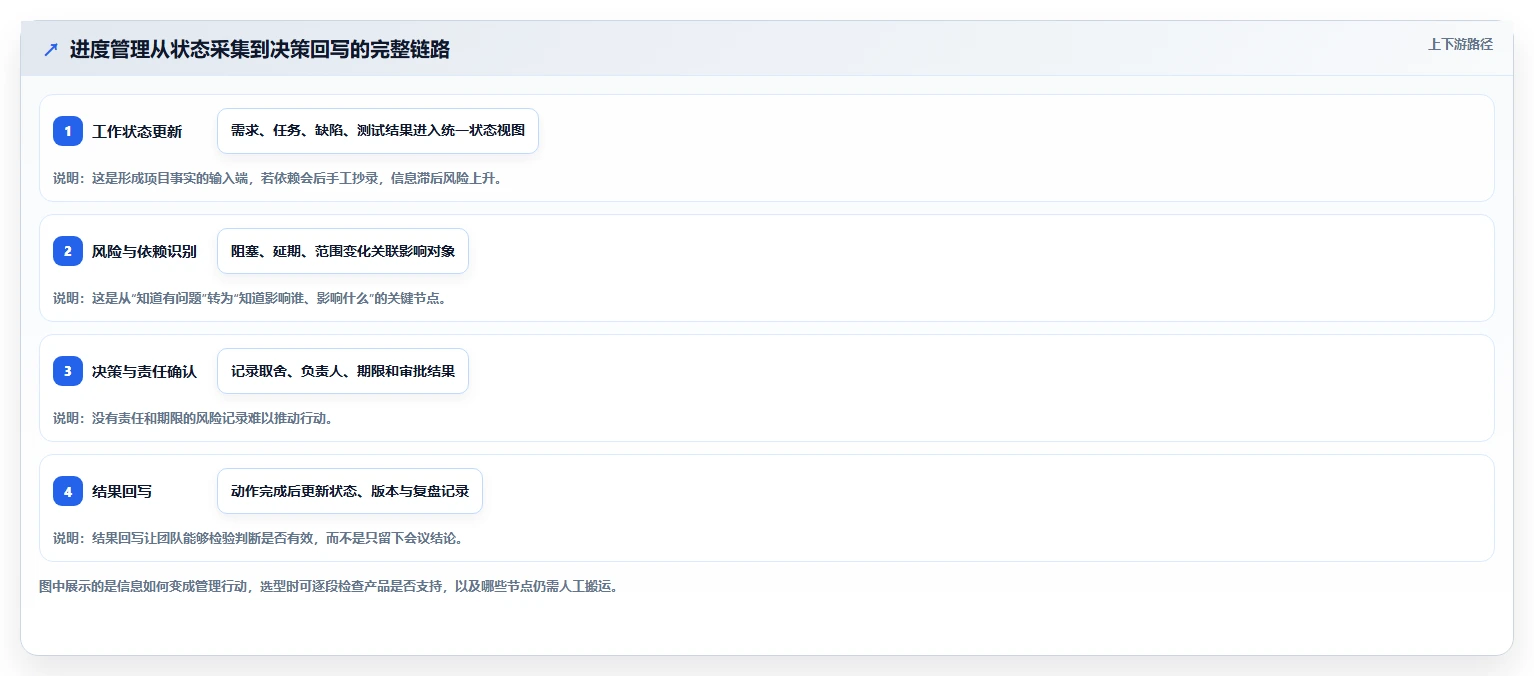Click the 阻塞、延期、范围变化关联影响对象 chip
This screenshot has width=1534, height=676.
[x=343, y=251]
